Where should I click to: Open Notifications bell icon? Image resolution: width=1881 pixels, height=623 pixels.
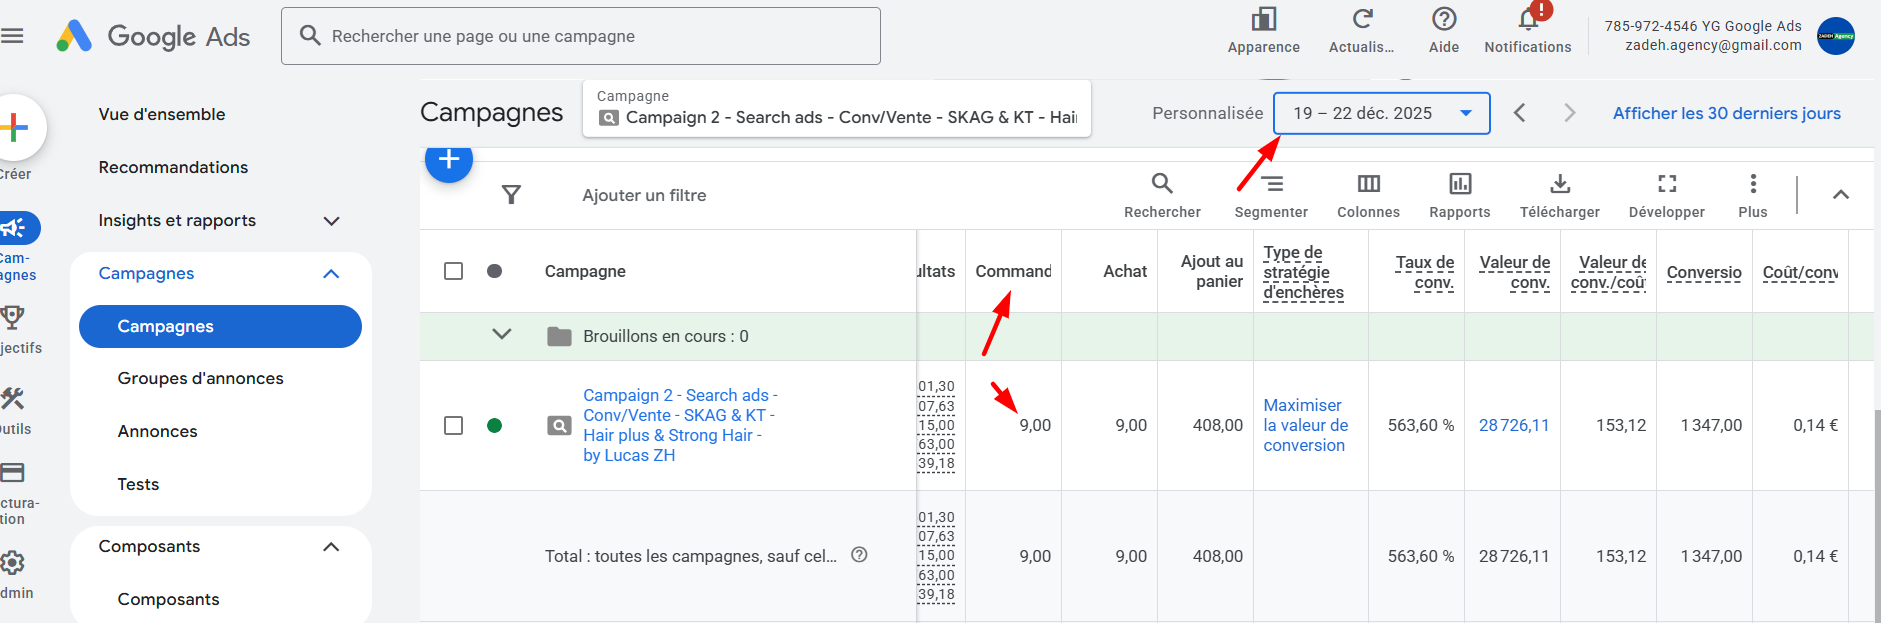pyautogui.click(x=1527, y=21)
